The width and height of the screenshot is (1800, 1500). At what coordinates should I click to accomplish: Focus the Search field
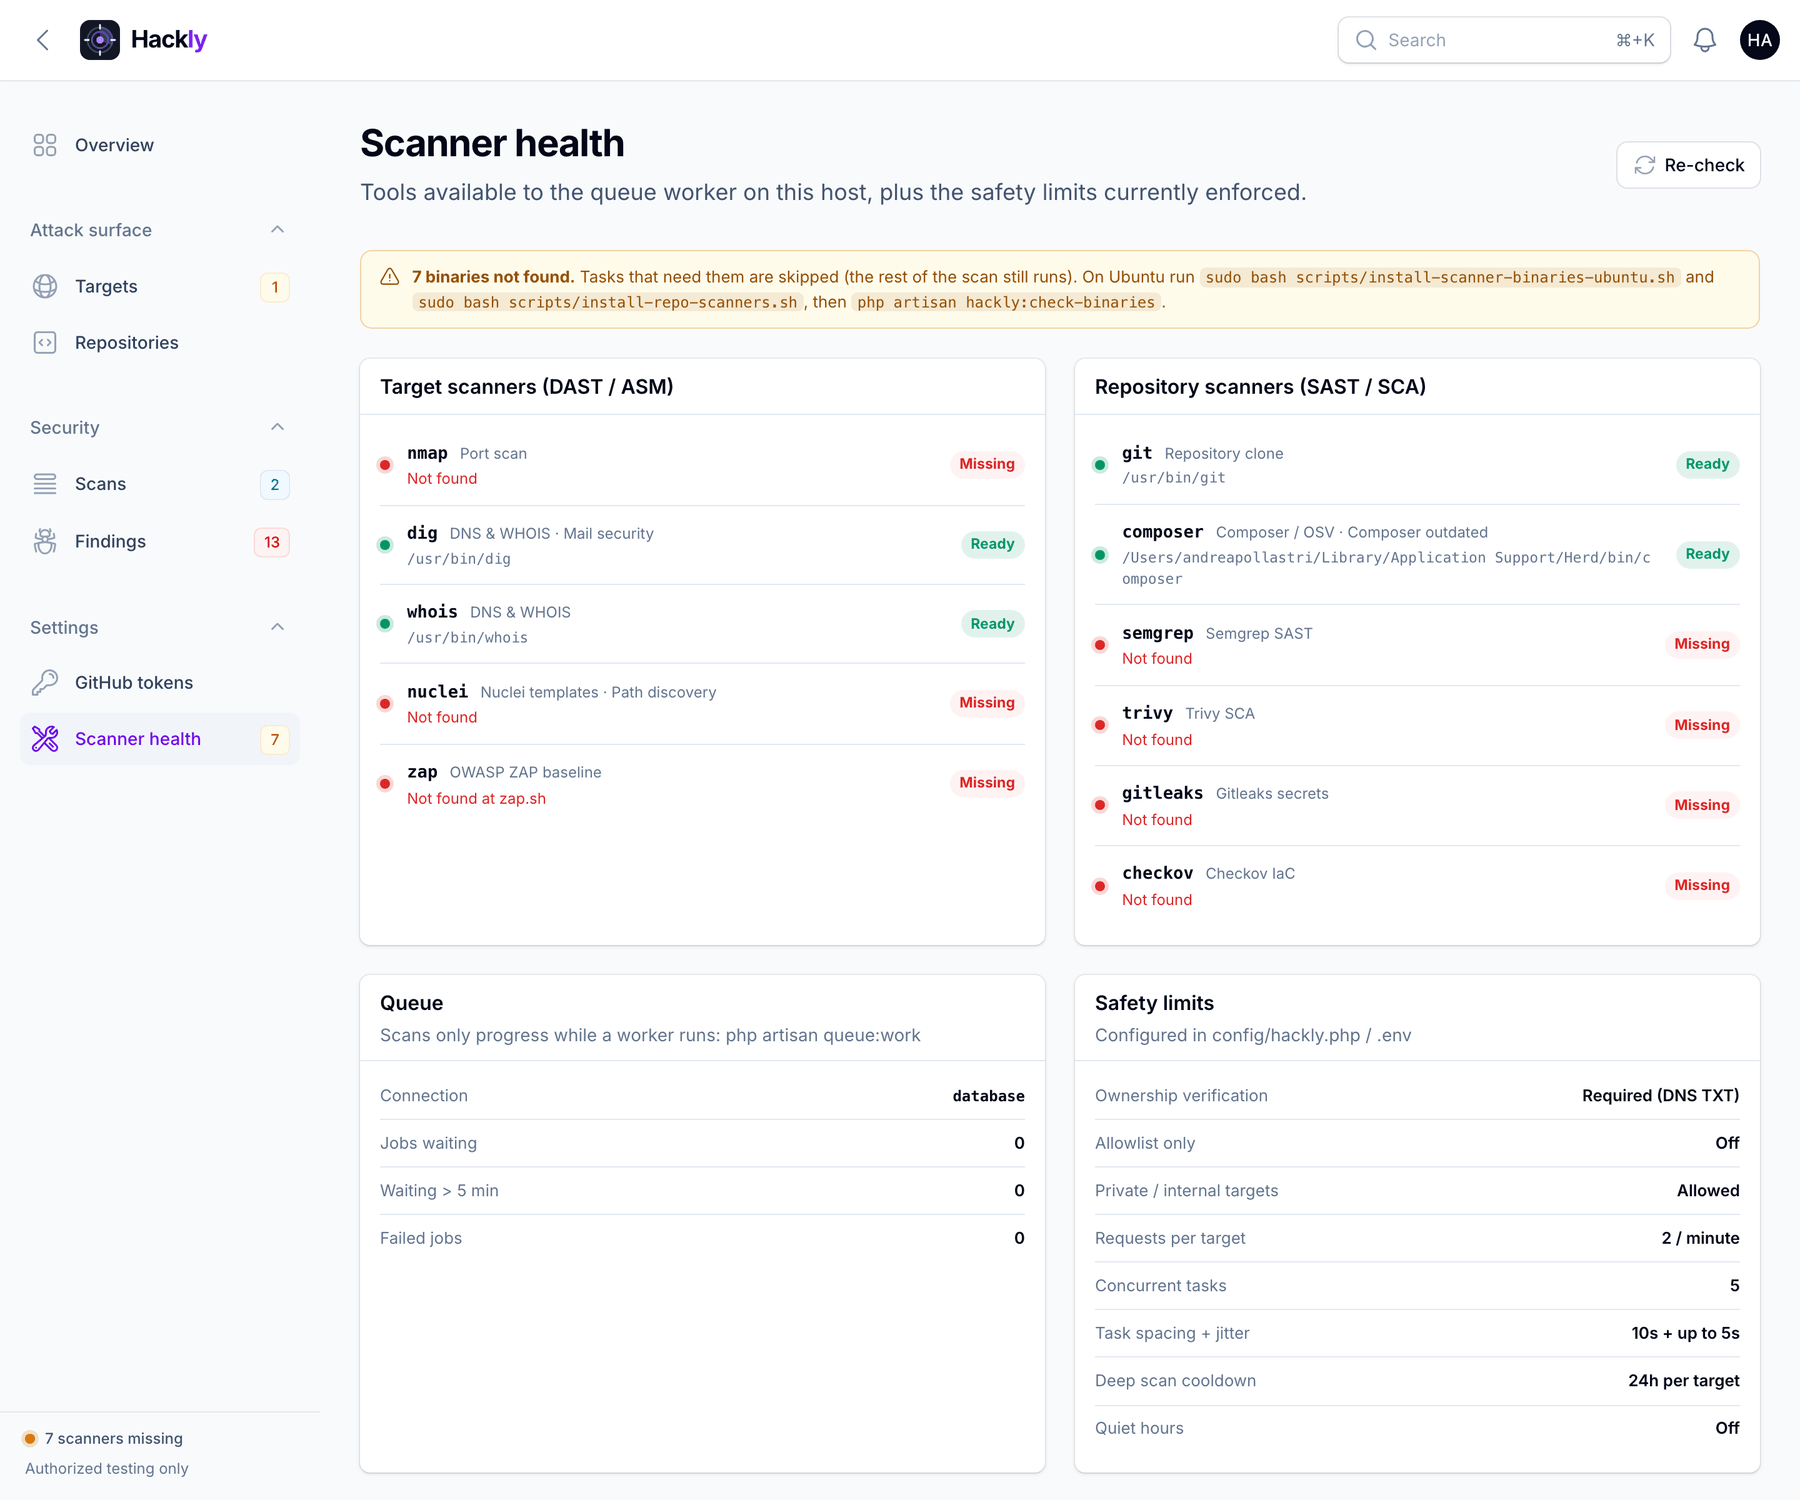pos(1504,40)
